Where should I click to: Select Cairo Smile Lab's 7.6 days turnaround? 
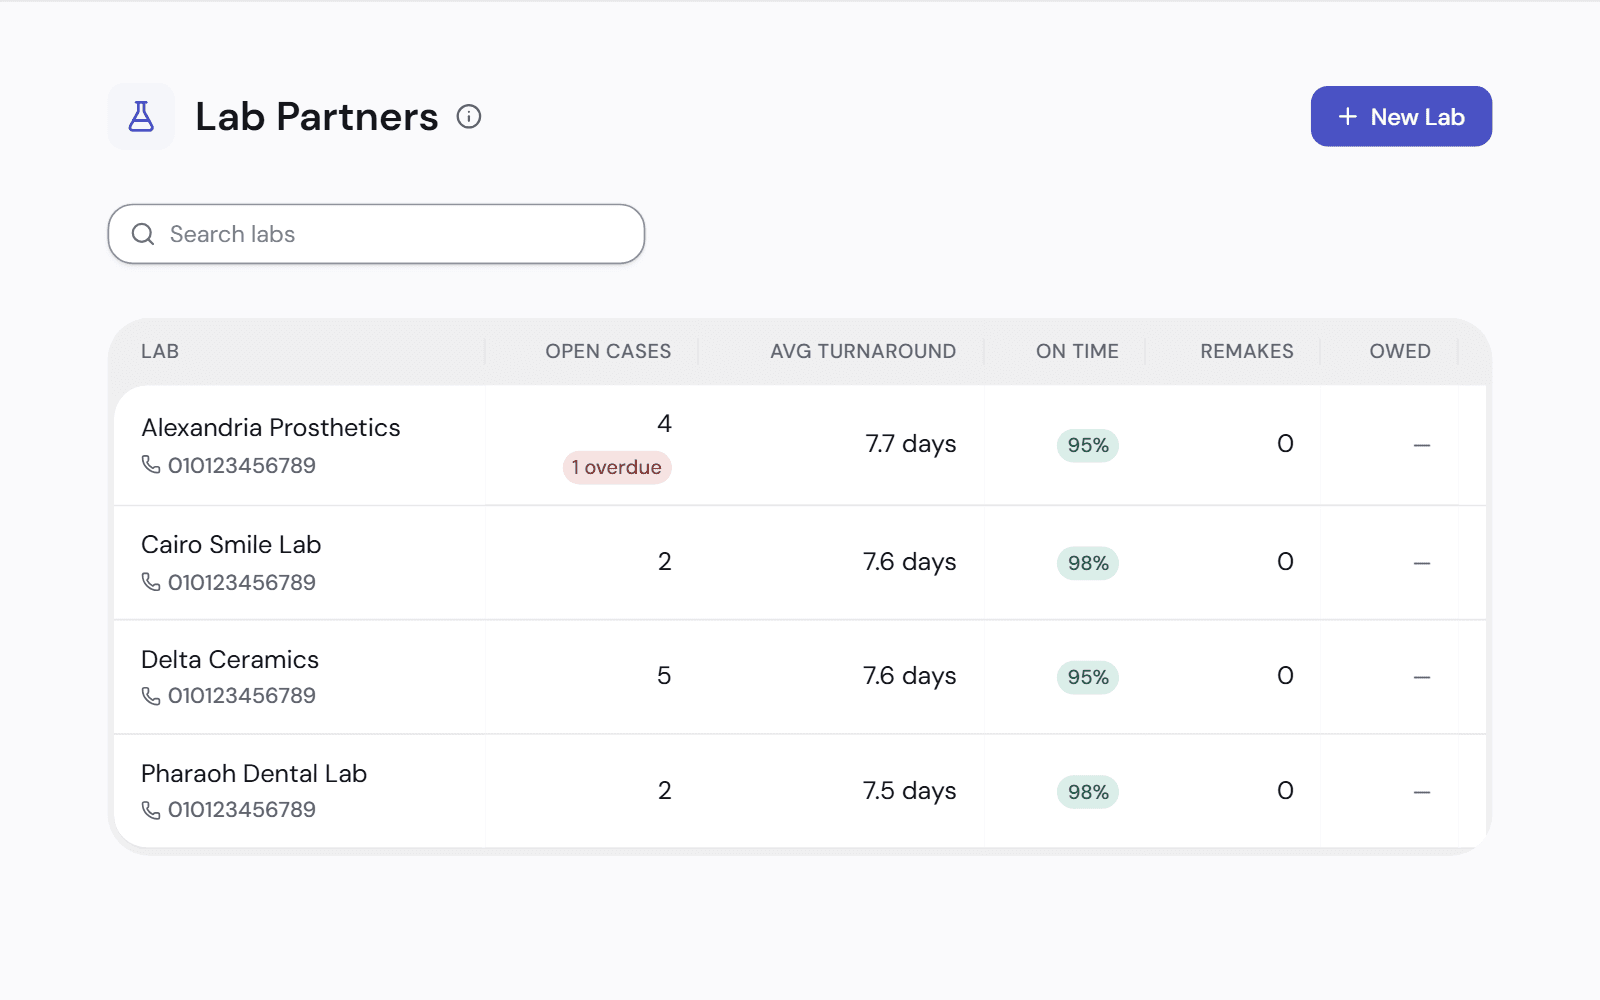910,562
